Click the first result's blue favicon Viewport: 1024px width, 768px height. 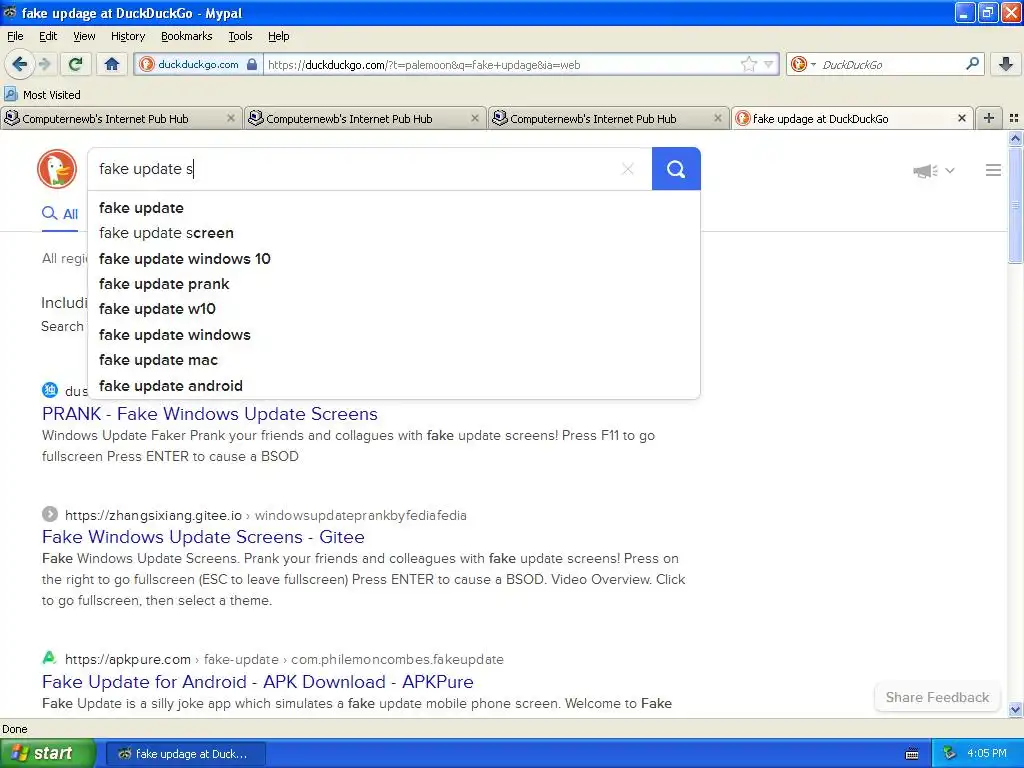tap(50, 390)
